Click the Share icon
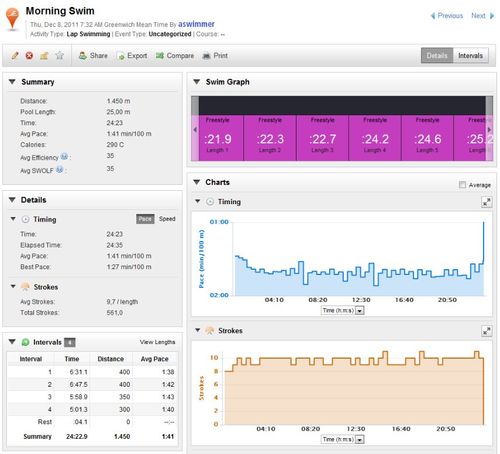Screen dimensions: 500x454 pos(83,56)
